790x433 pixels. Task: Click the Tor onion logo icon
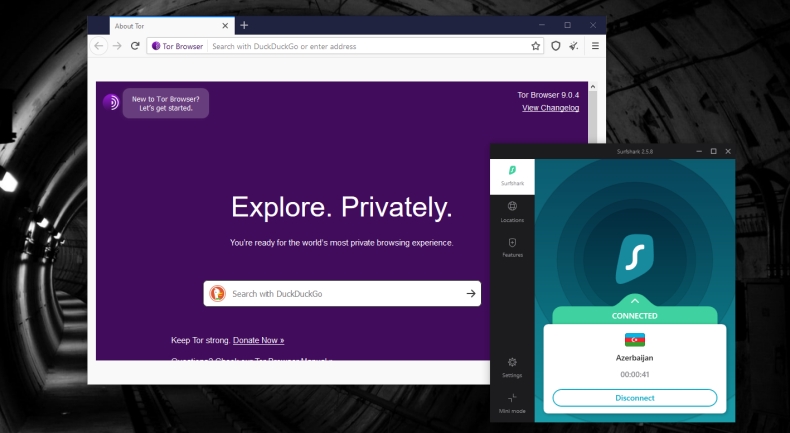(111, 102)
